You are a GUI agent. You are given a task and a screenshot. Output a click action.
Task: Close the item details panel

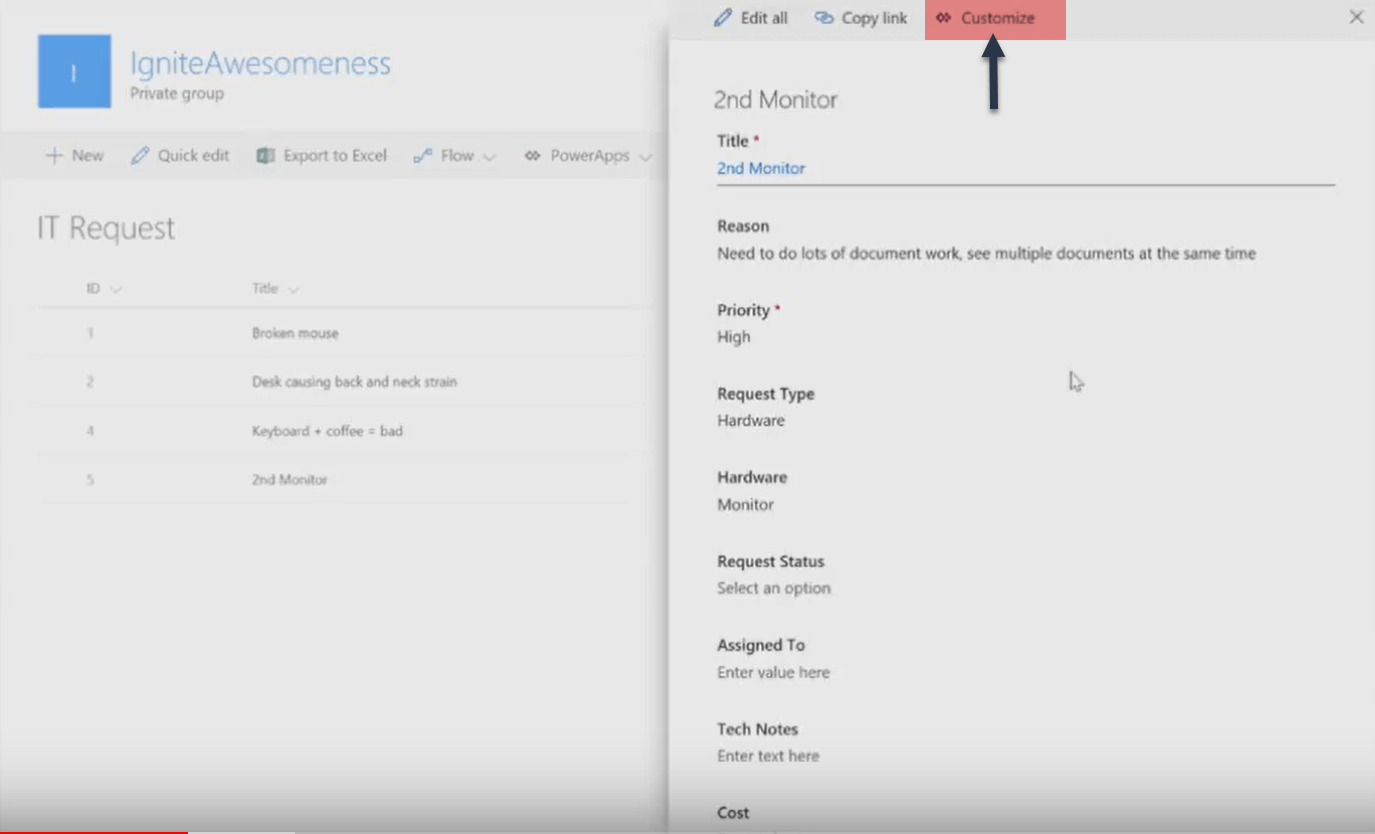(x=1356, y=17)
